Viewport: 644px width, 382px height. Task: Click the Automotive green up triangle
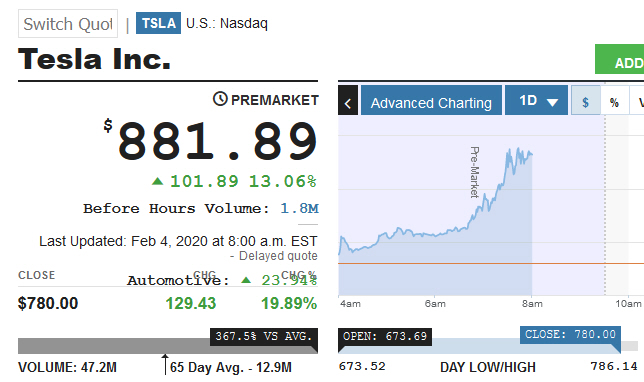[246, 280]
